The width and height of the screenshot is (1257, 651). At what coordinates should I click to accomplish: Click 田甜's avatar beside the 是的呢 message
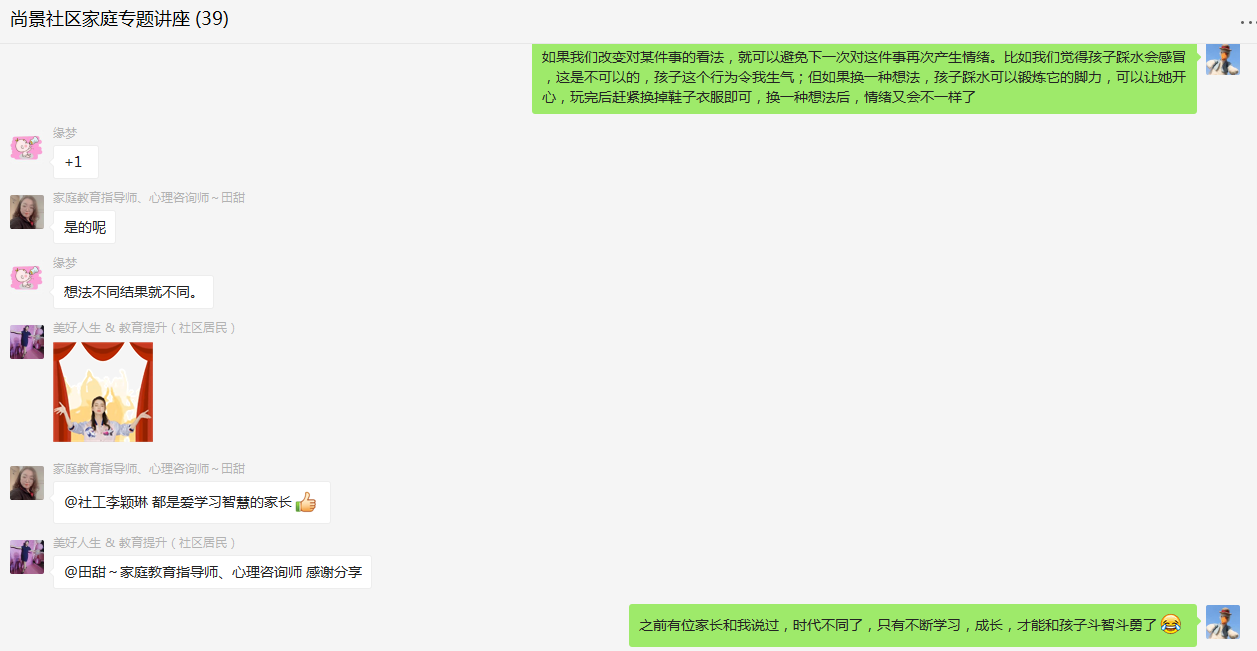[x=27, y=212]
